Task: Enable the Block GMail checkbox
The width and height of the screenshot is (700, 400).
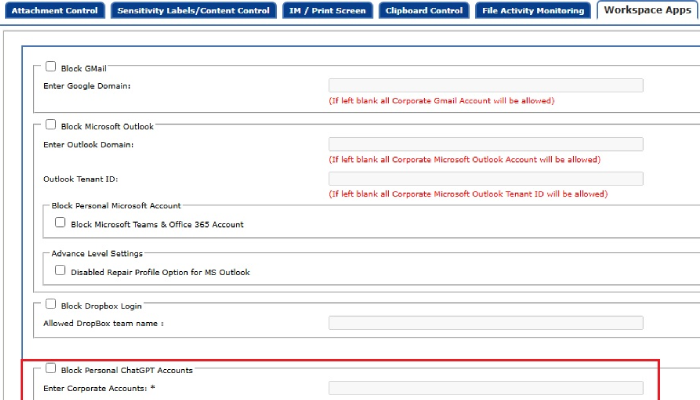Action: [x=51, y=67]
